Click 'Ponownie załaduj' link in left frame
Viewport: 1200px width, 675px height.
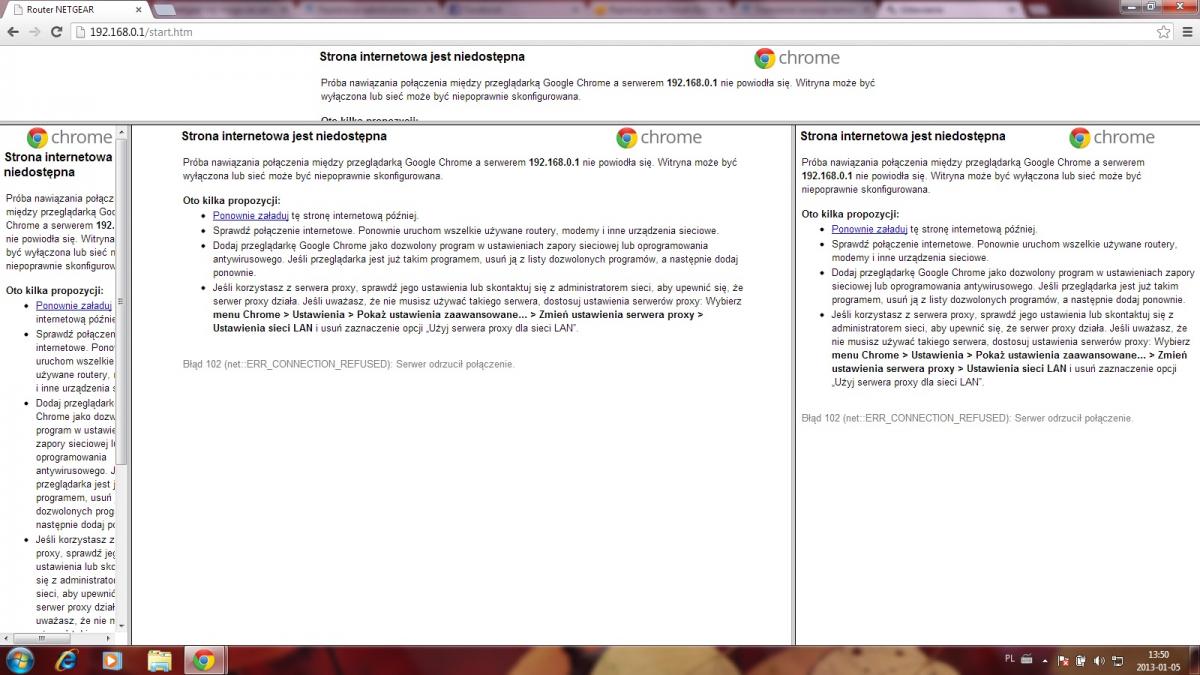pyautogui.click(x=73, y=306)
